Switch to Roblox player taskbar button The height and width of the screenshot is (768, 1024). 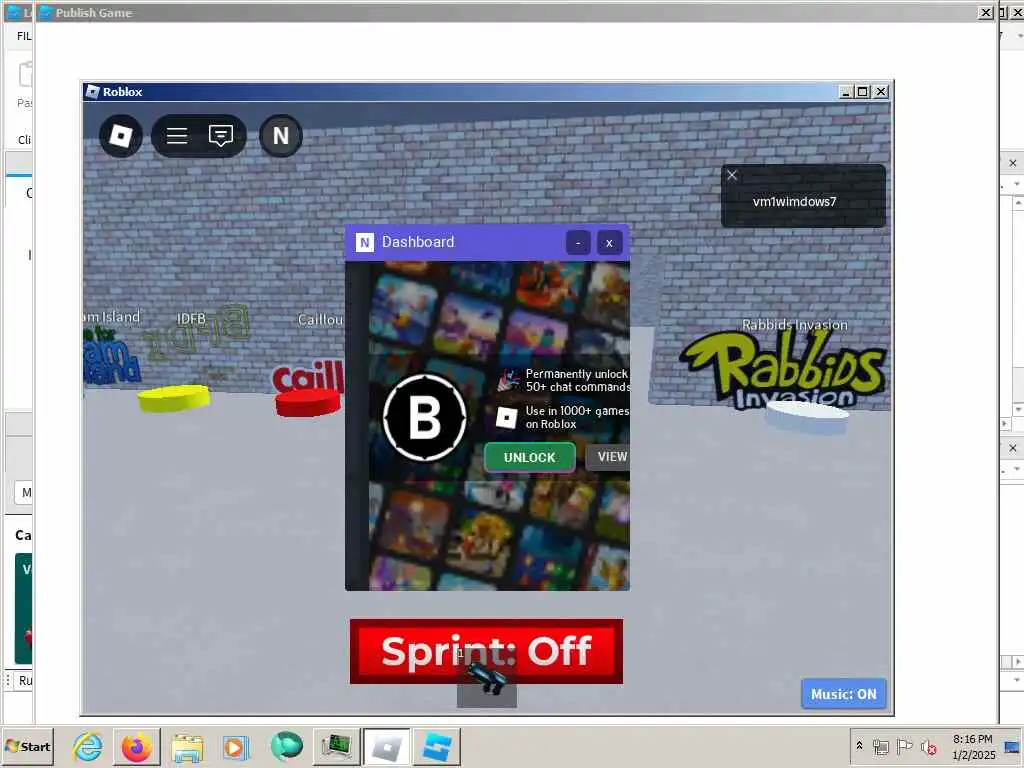pos(387,747)
